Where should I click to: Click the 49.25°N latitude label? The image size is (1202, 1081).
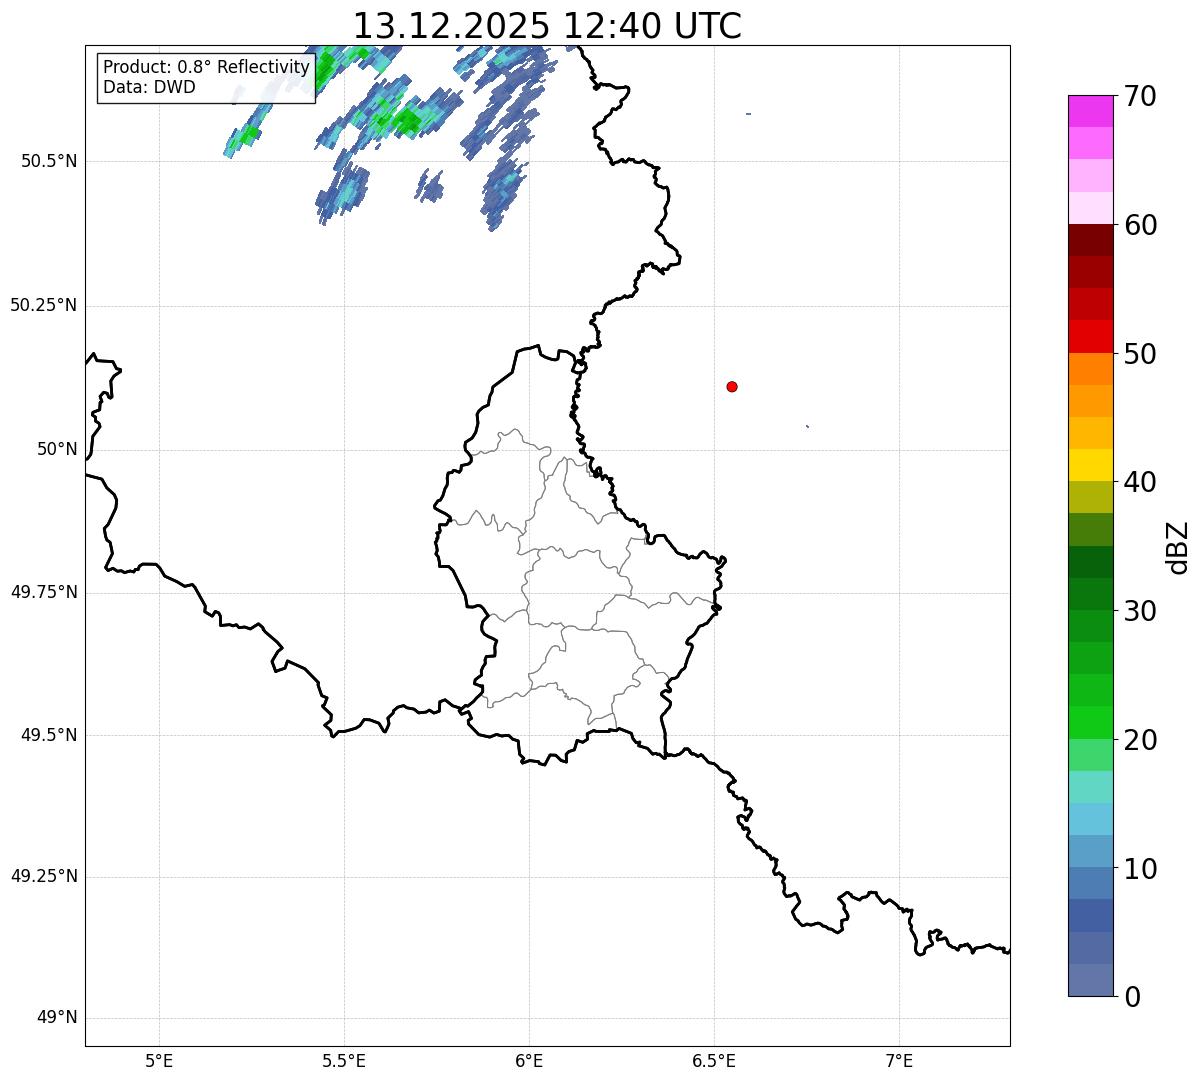pos(44,876)
